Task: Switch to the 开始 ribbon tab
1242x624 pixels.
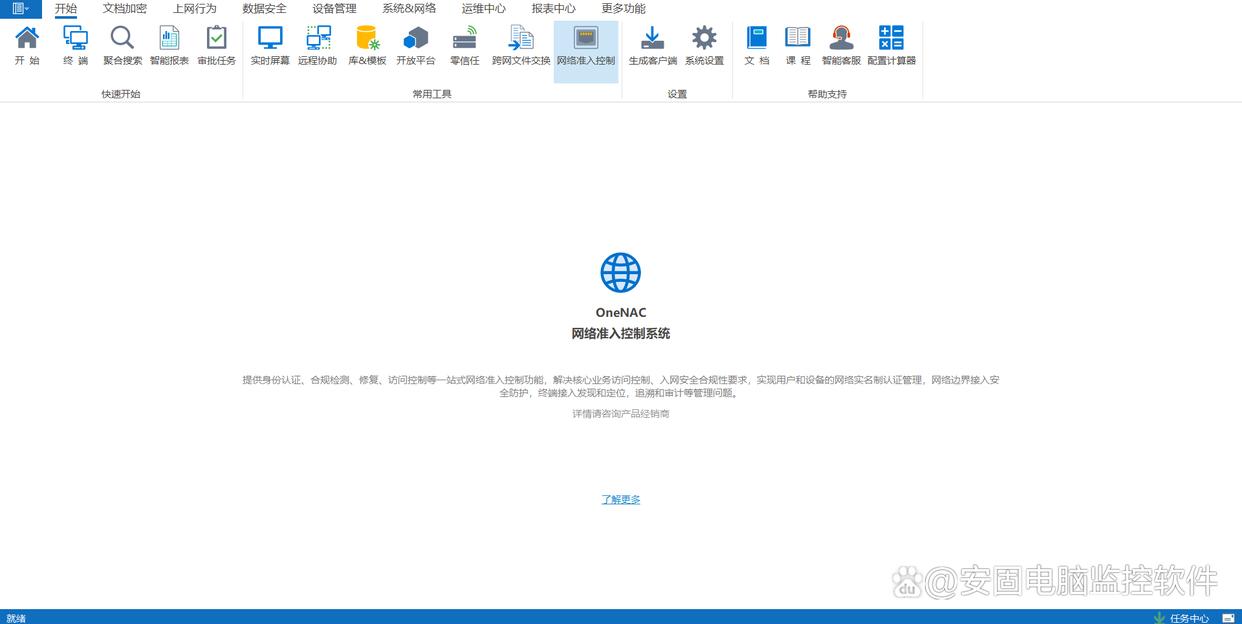Action: tap(66, 9)
